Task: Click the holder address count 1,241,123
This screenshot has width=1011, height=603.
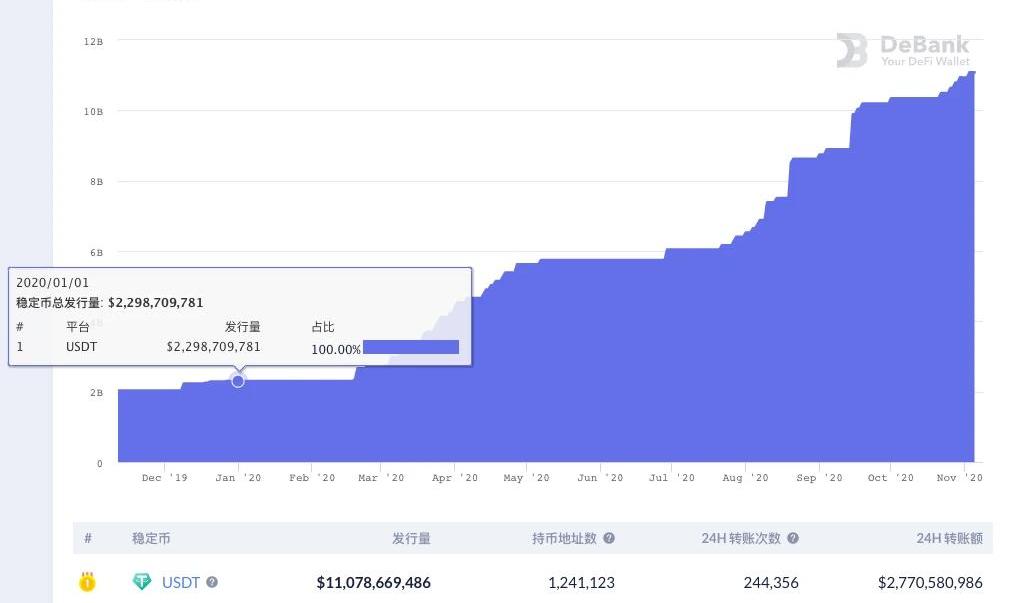Action: coord(581,582)
